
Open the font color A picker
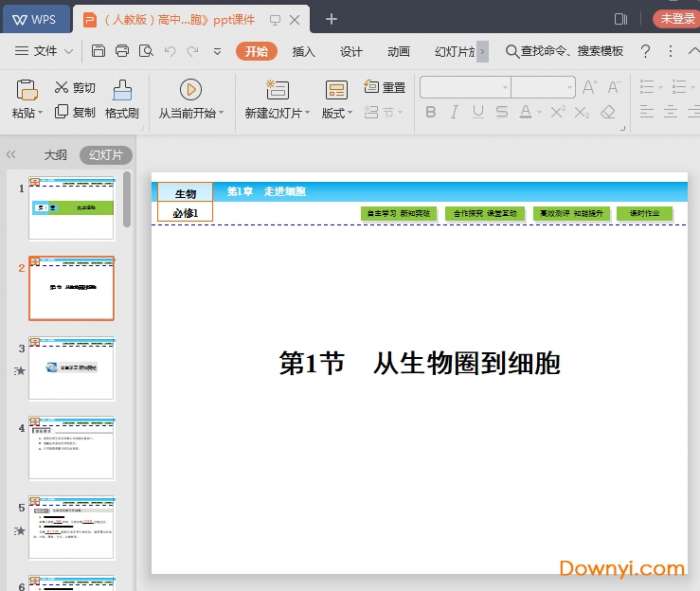coord(526,112)
